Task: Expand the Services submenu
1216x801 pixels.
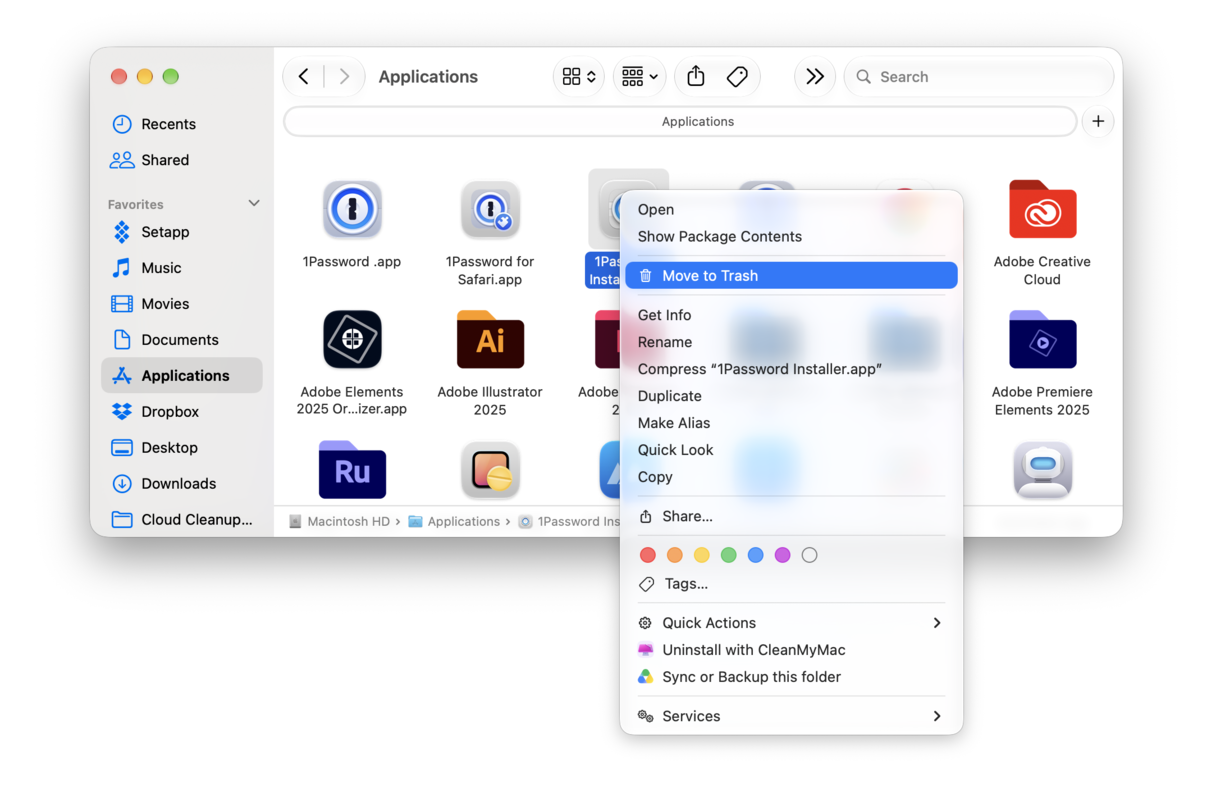Action: (x=791, y=716)
